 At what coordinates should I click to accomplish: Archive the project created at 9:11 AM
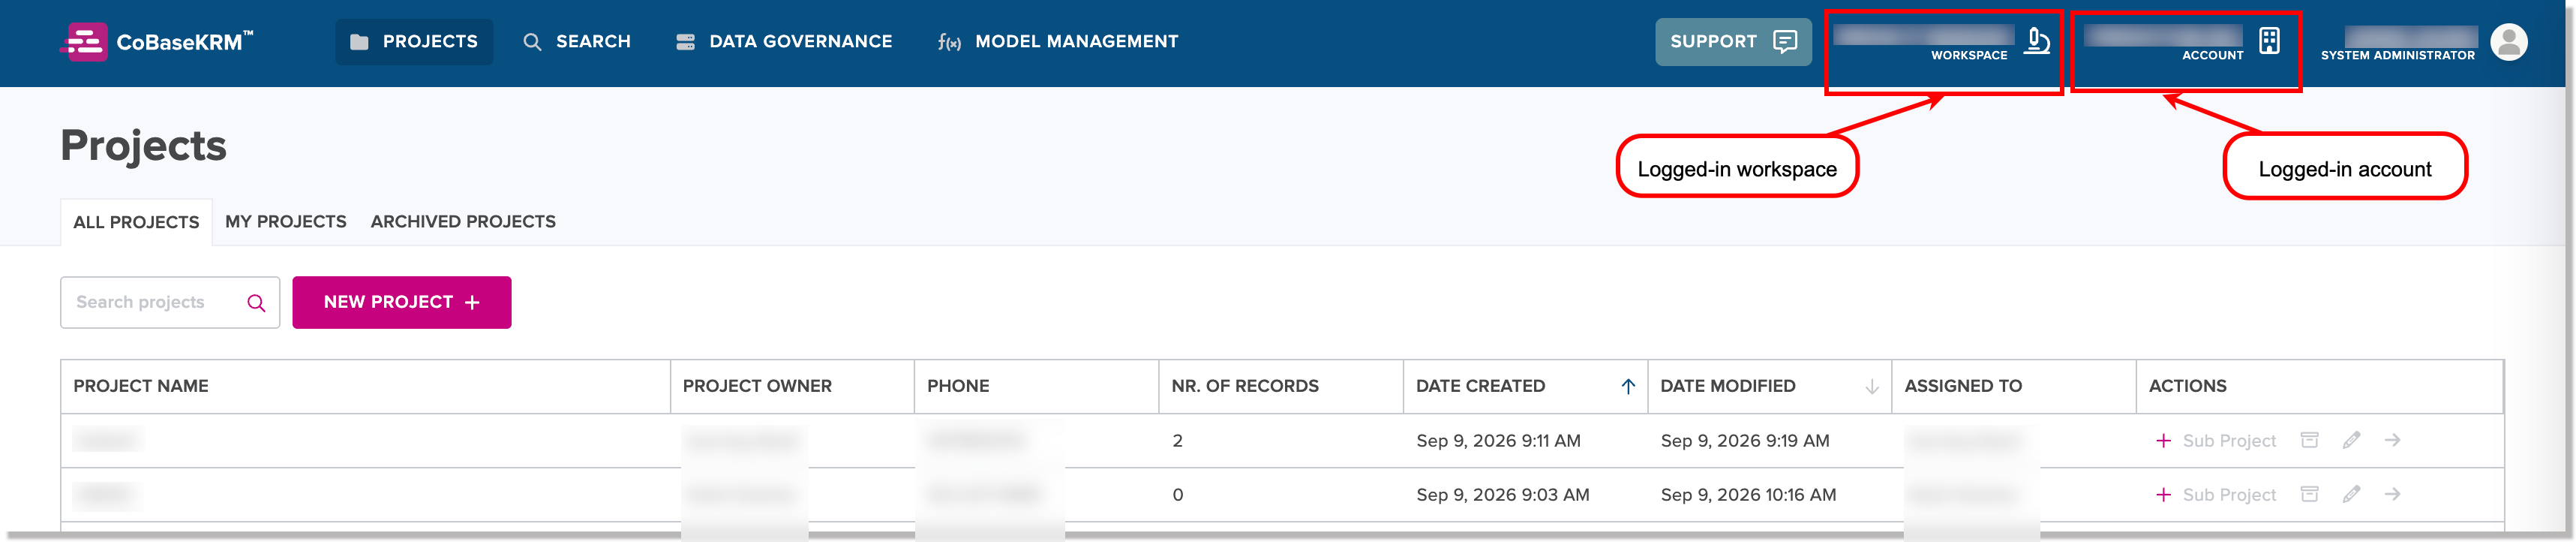[2309, 440]
